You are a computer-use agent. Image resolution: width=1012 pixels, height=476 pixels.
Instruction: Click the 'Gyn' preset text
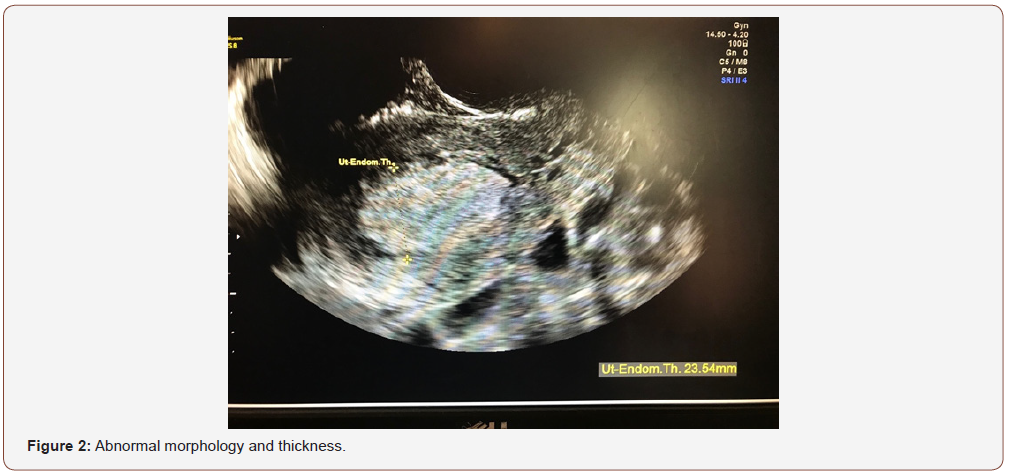[x=740, y=26]
